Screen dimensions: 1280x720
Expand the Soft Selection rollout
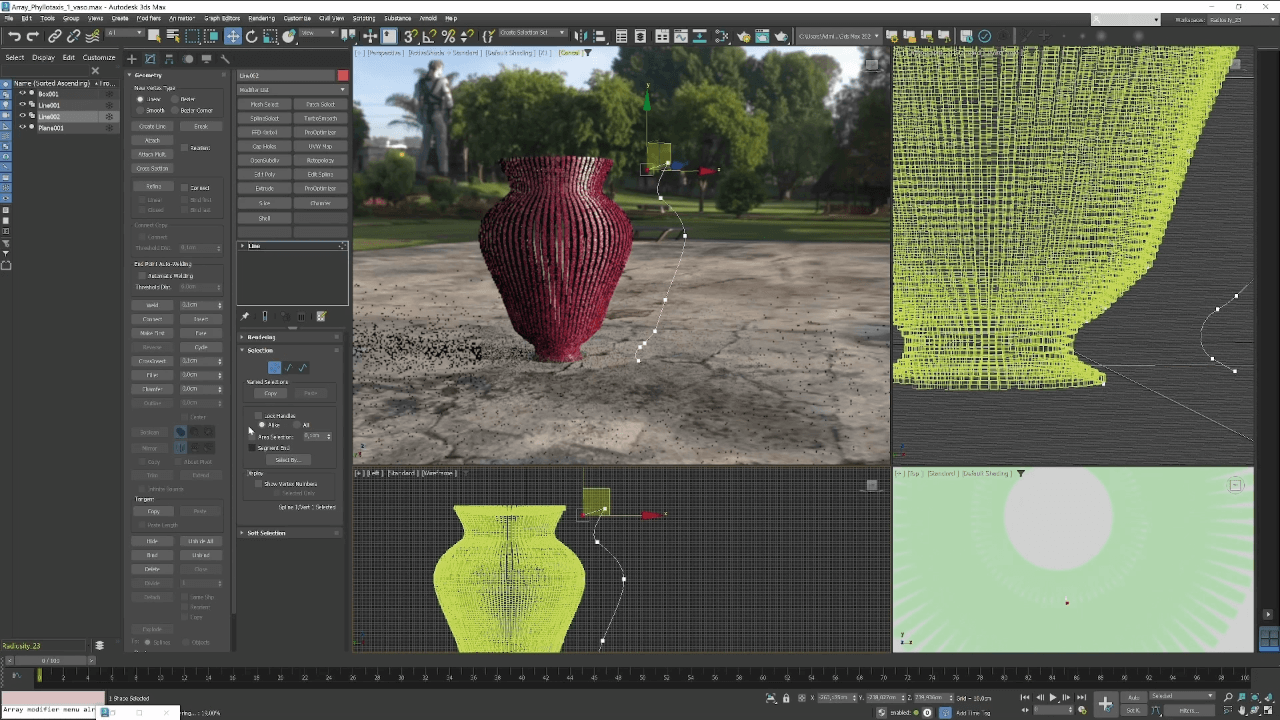tap(266, 533)
